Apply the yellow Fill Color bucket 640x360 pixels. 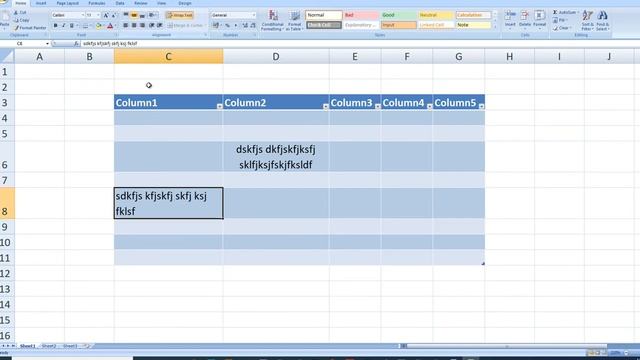click(98, 26)
